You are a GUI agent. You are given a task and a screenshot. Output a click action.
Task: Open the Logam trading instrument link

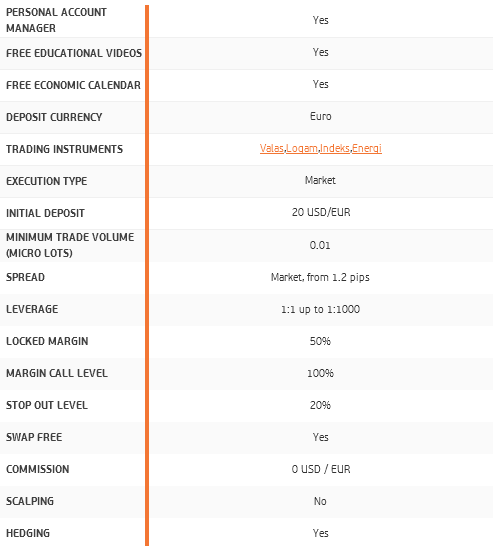pyautogui.click(x=302, y=149)
